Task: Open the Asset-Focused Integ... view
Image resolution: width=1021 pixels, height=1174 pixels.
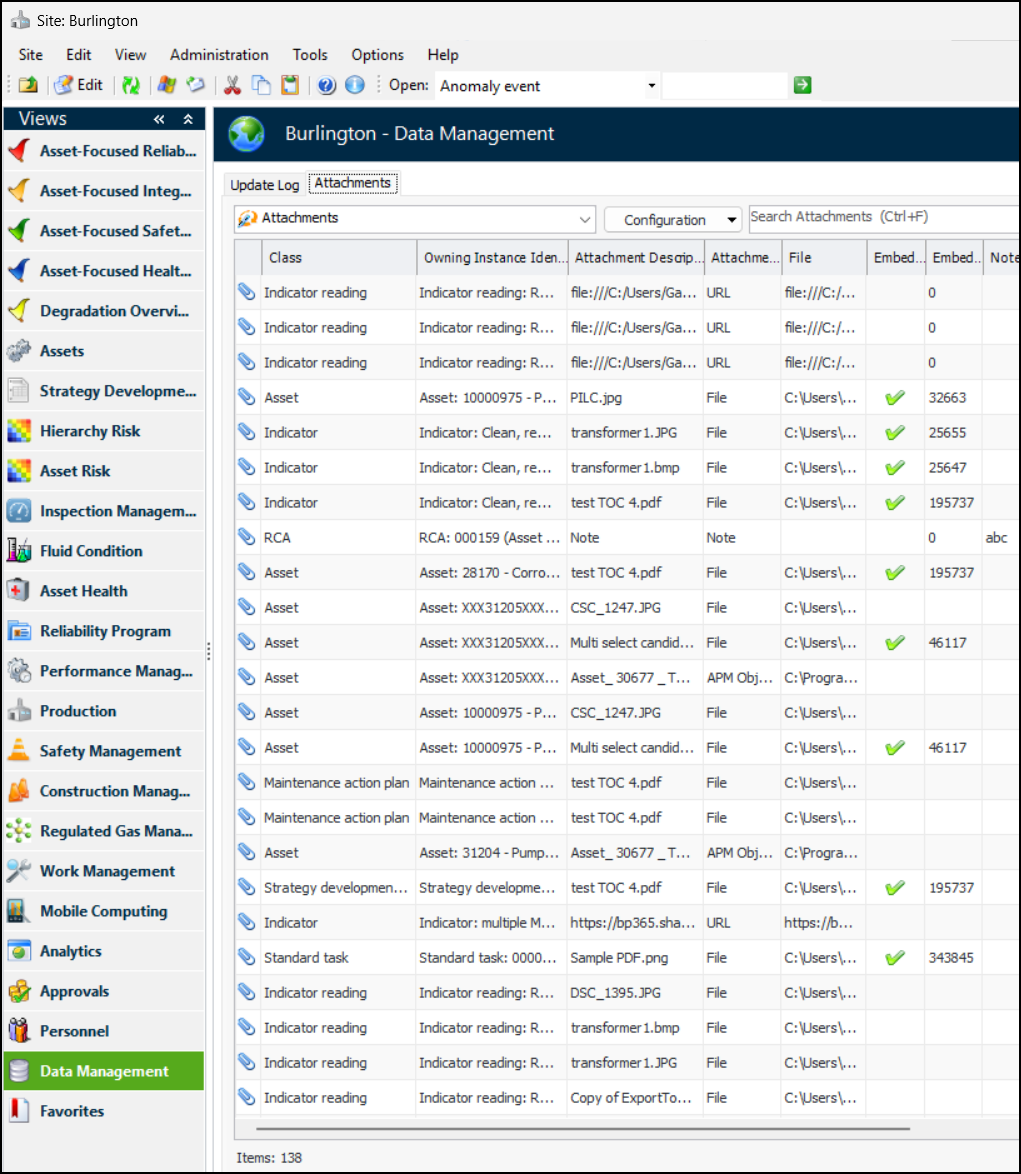Action: point(103,191)
